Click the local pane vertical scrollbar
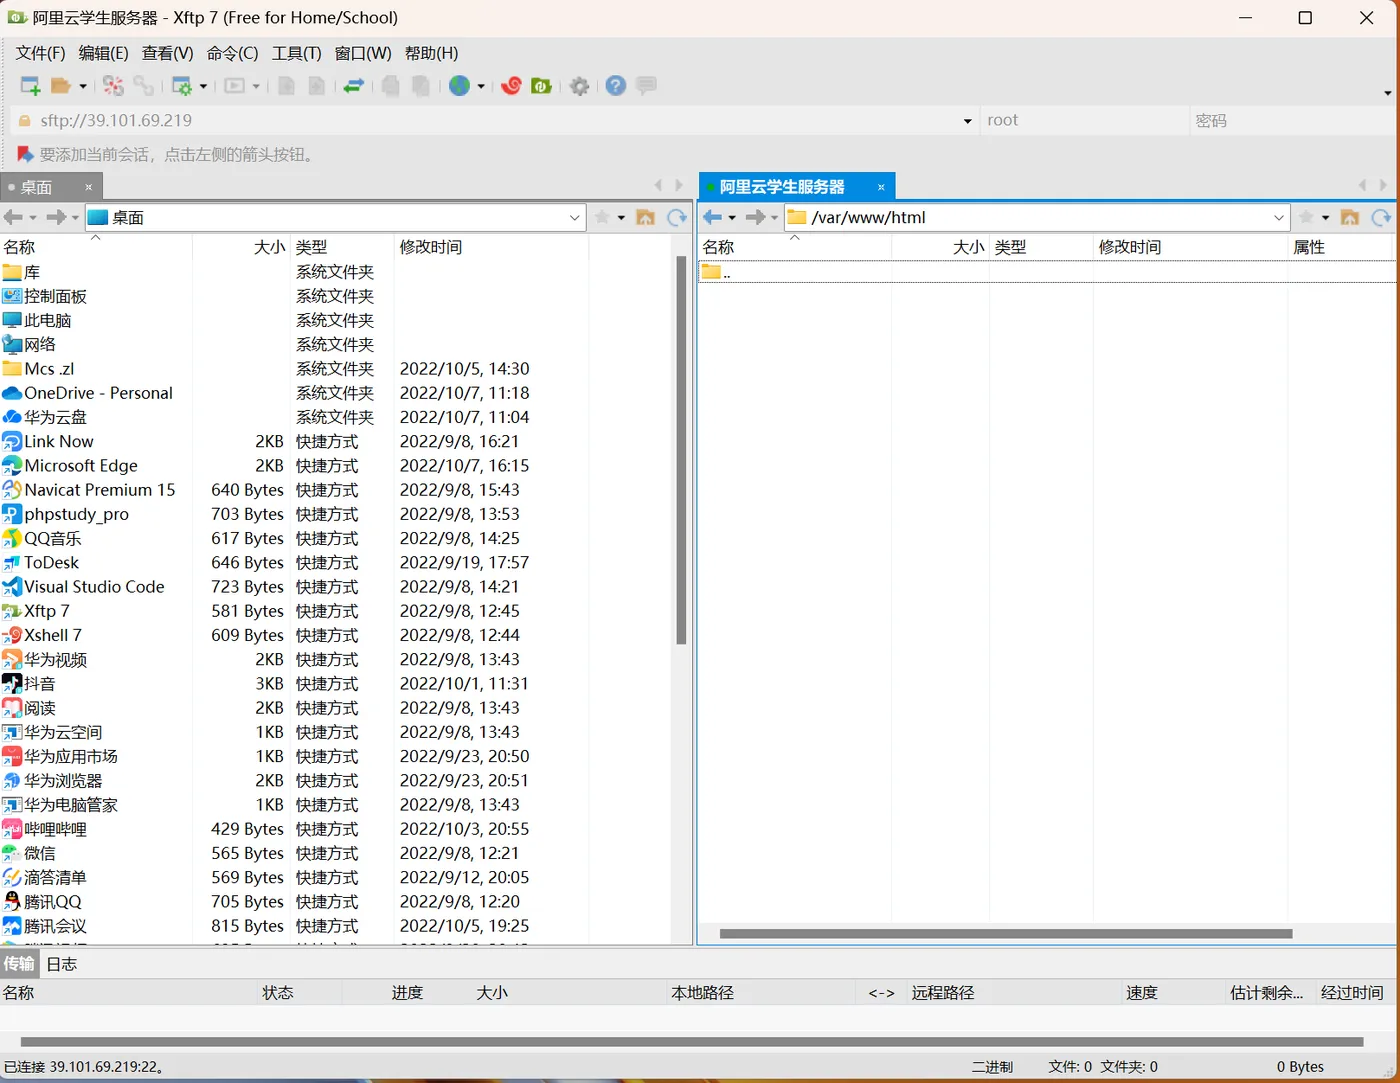The image size is (1400, 1083). [x=681, y=450]
